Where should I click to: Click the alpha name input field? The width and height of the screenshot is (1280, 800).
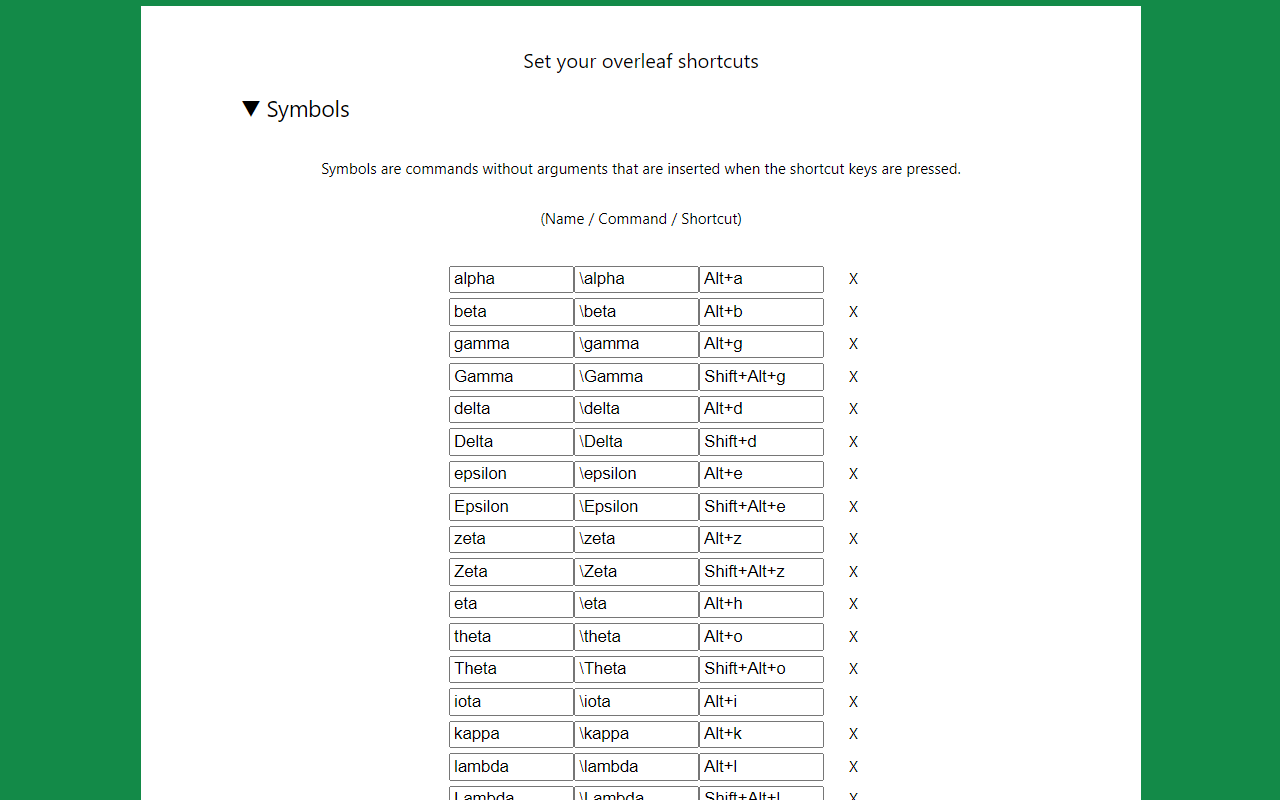coord(511,279)
